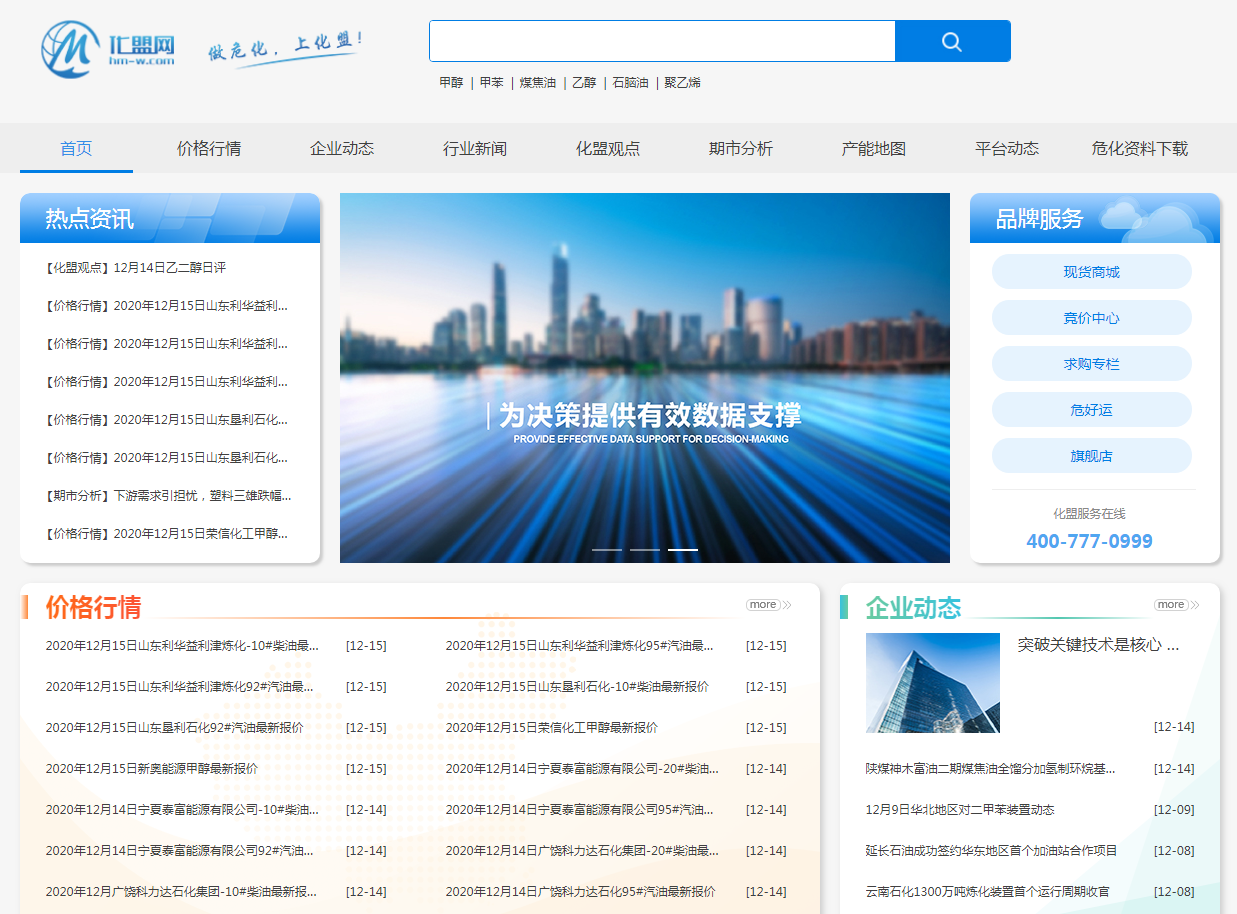The width and height of the screenshot is (1237, 914).
Task: Expand the more link in 企业动态 section
Action: (x=1173, y=604)
